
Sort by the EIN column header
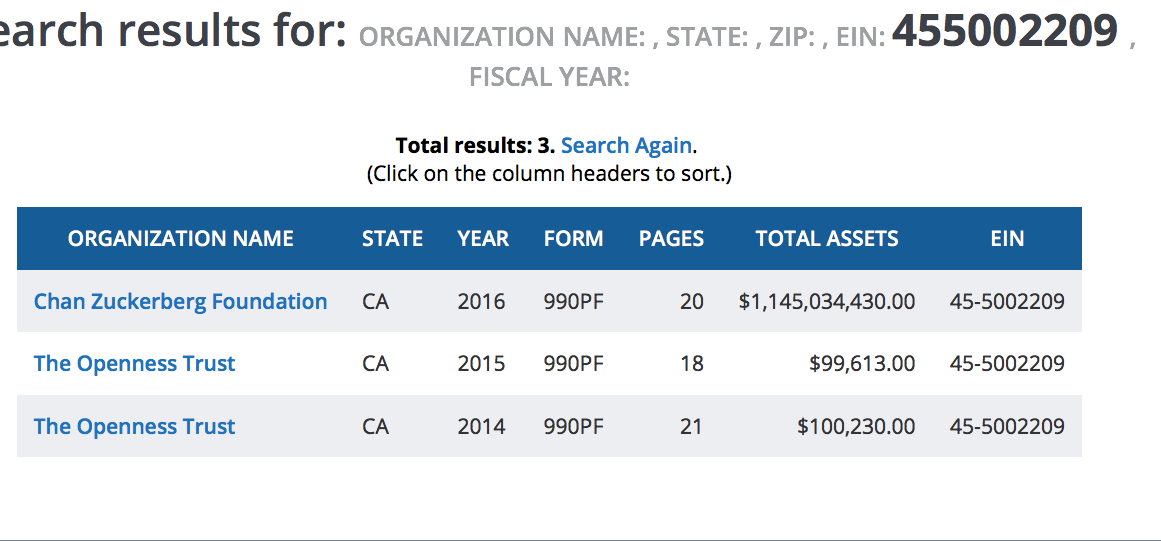[1007, 238]
